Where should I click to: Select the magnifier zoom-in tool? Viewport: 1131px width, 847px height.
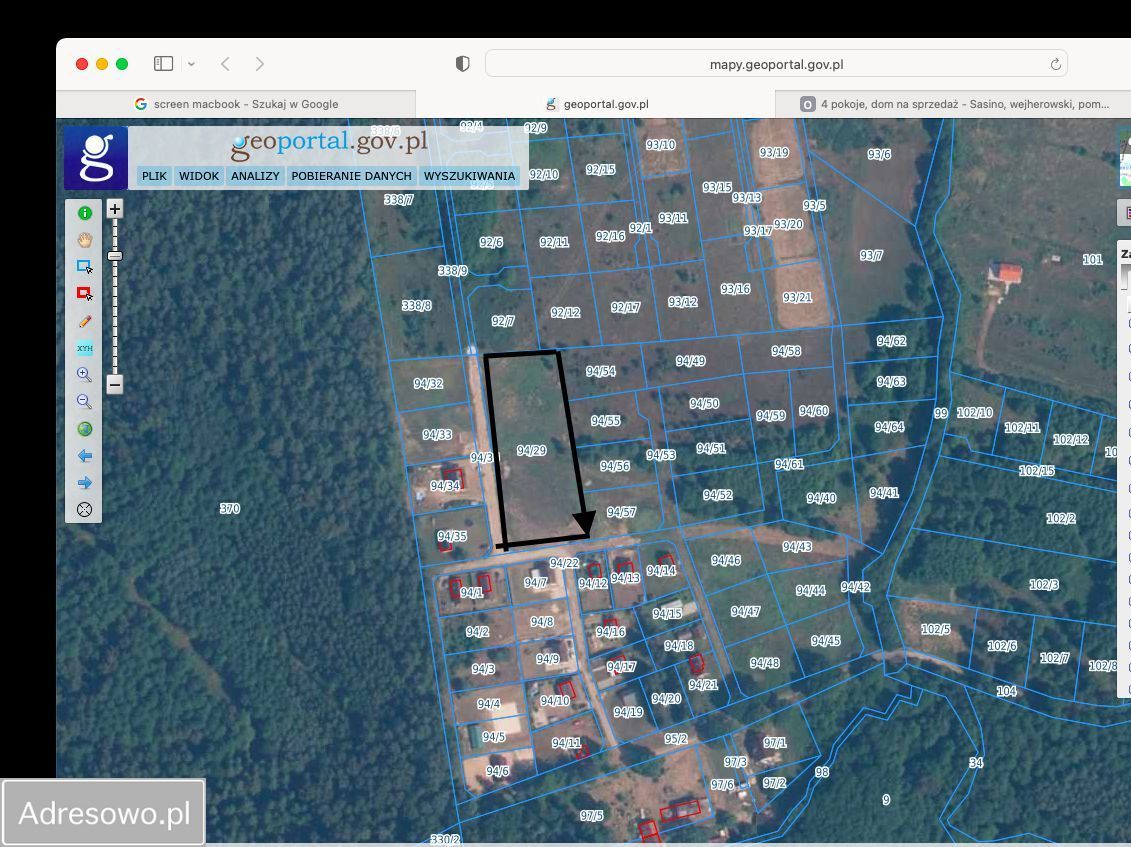point(85,375)
